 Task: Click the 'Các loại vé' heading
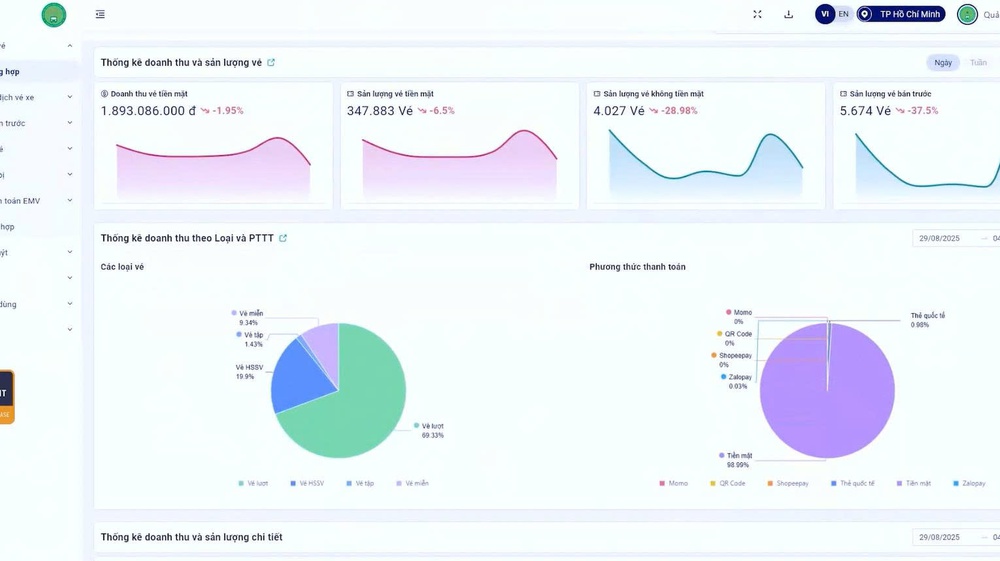pyautogui.click(x=122, y=266)
